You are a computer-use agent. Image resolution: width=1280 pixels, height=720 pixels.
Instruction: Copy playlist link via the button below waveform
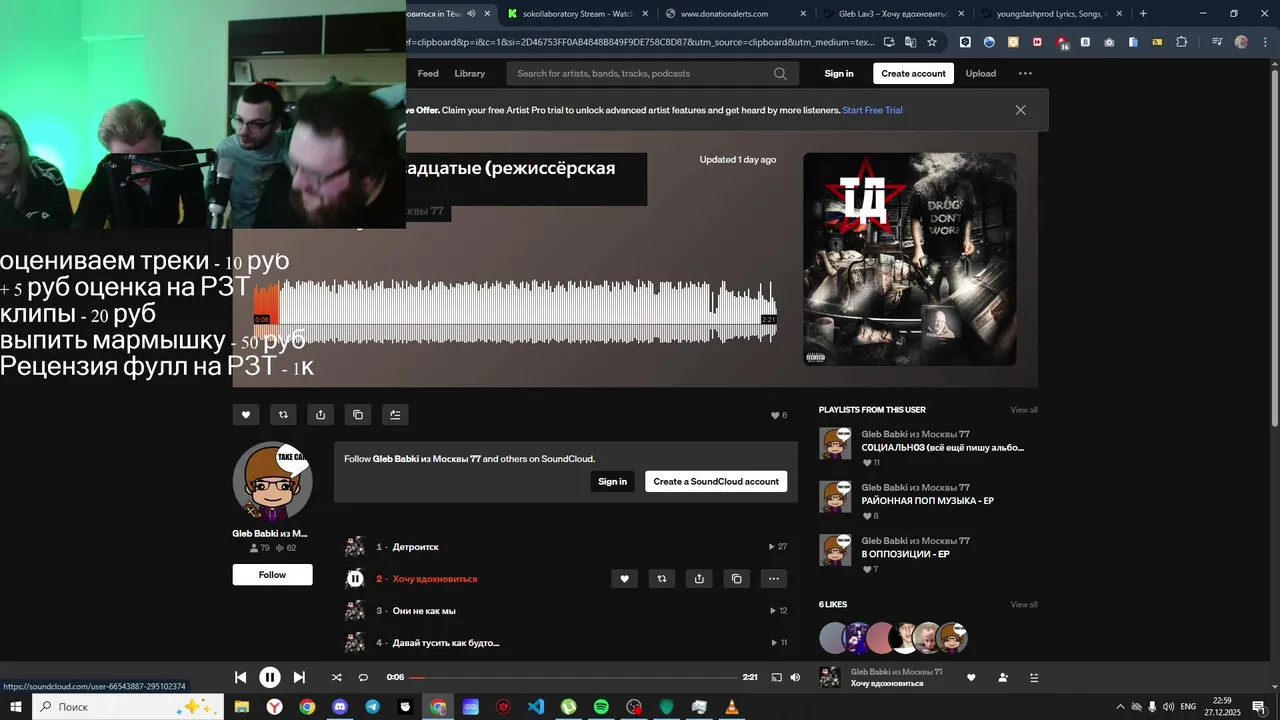click(x=358, y=415)
